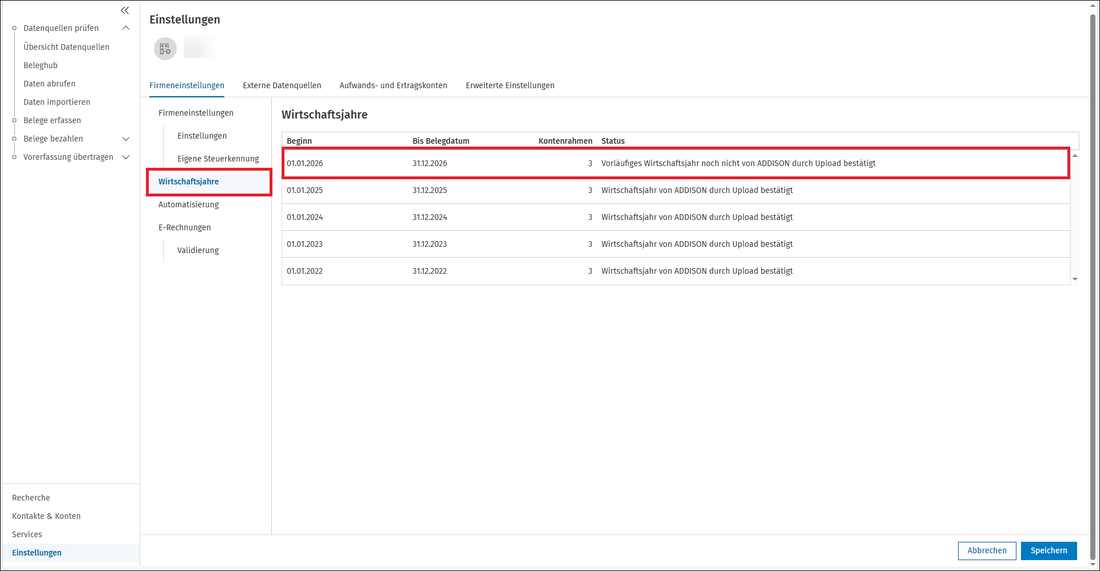Select the row starting 01.01.2023

[676, 244]
